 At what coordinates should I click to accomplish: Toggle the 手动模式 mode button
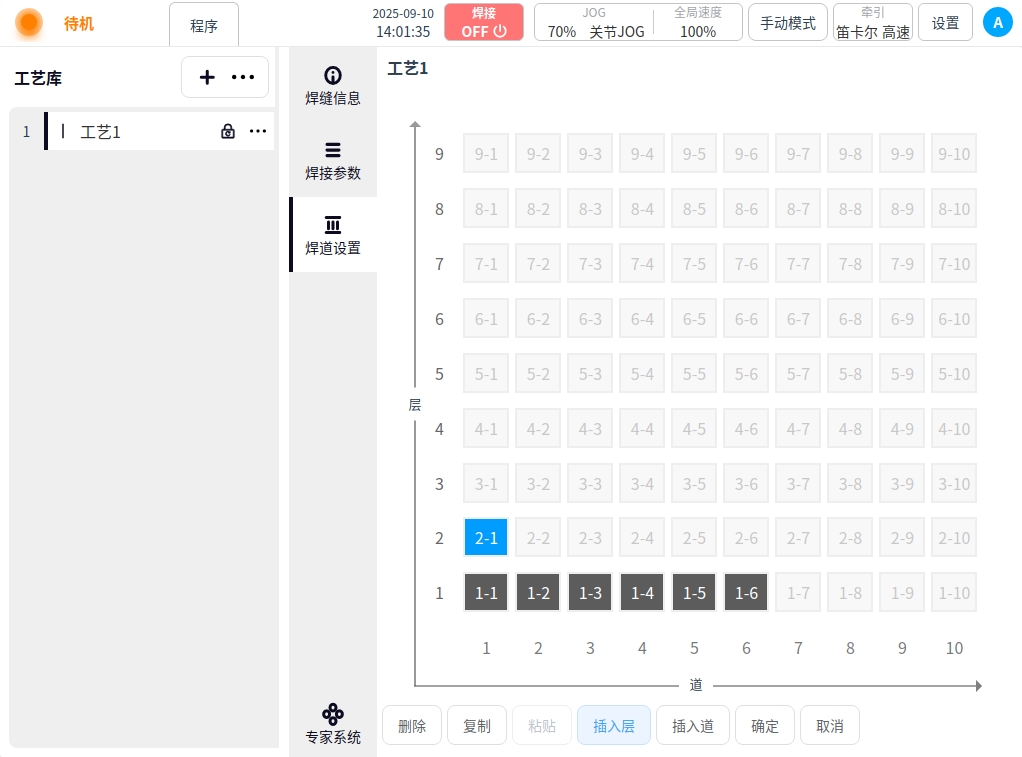[x=787, y=22]
